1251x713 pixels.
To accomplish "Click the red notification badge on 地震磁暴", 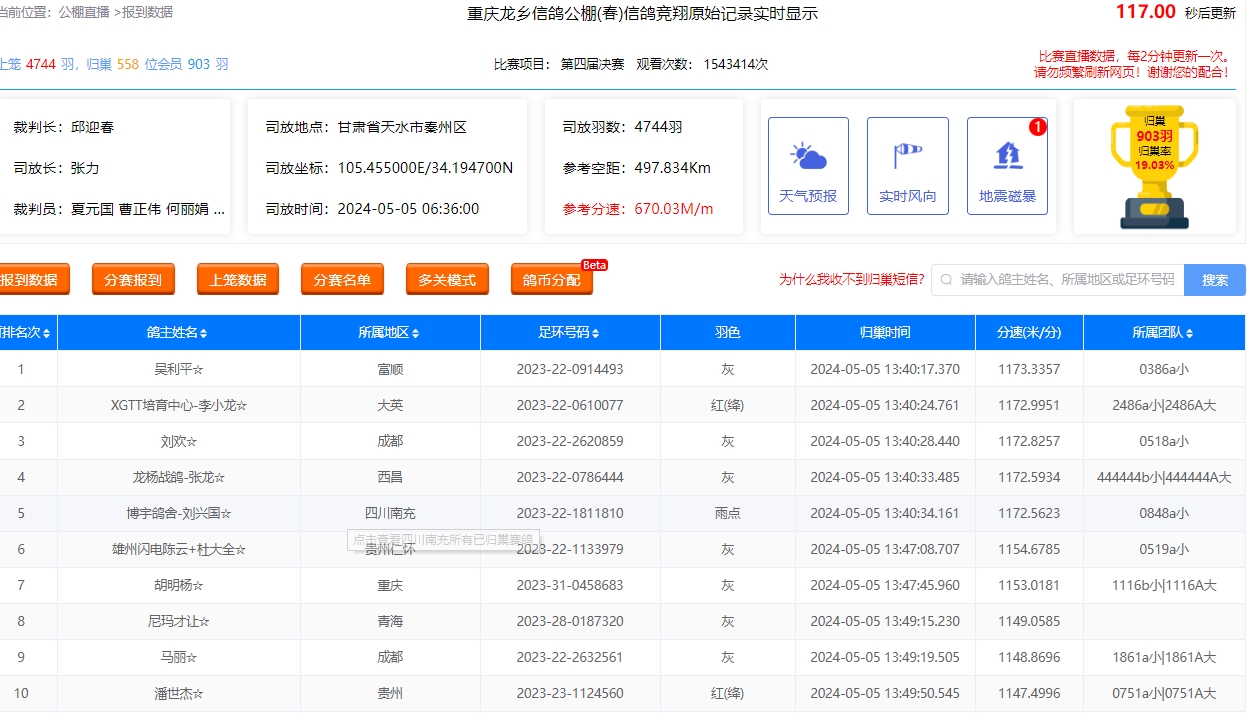I will 1037,127.
